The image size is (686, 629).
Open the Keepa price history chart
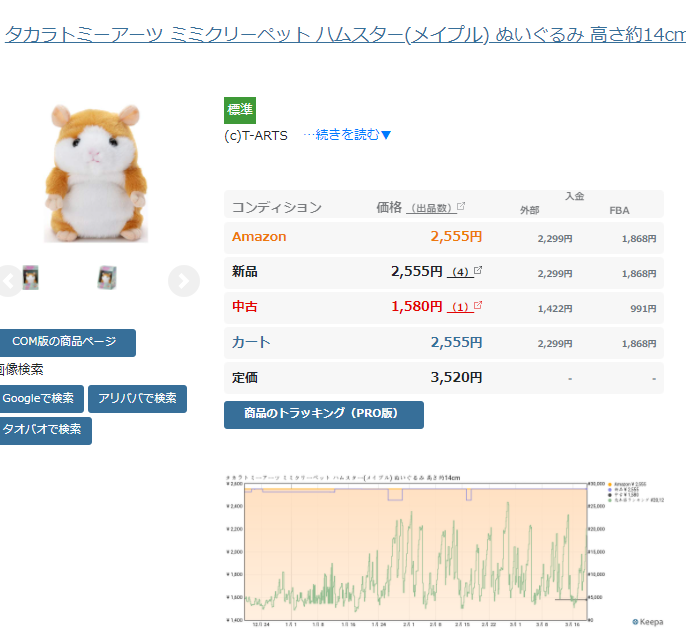445,550
